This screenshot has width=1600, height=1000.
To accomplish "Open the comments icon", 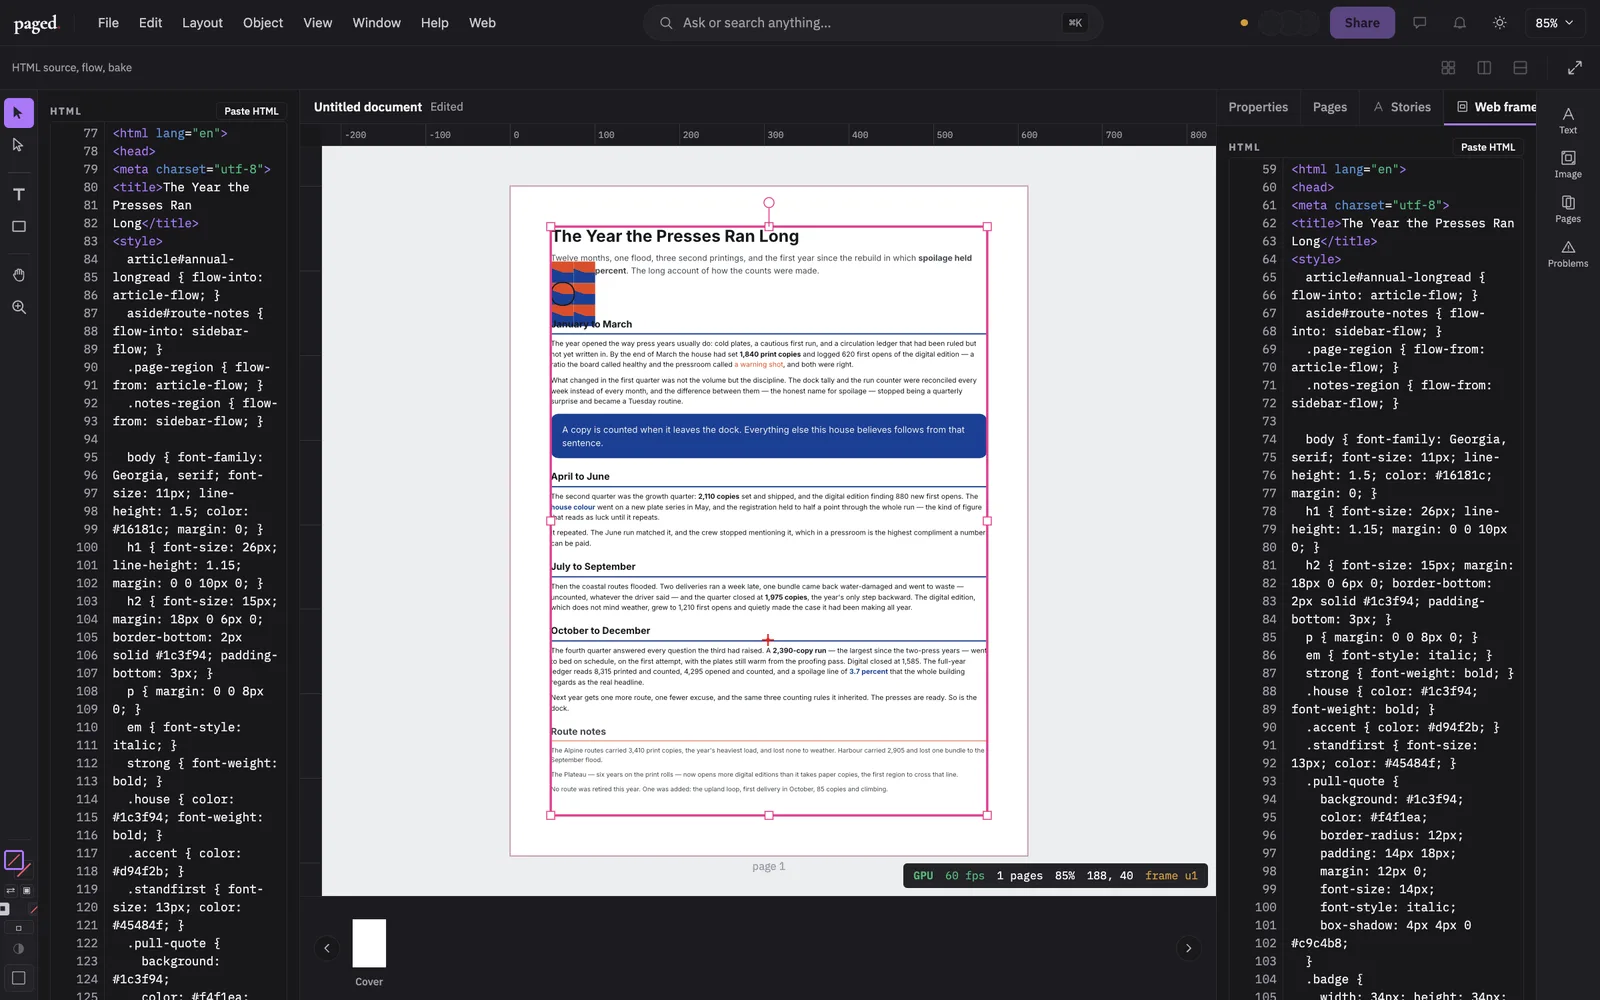I will [x=1419, y=23].
